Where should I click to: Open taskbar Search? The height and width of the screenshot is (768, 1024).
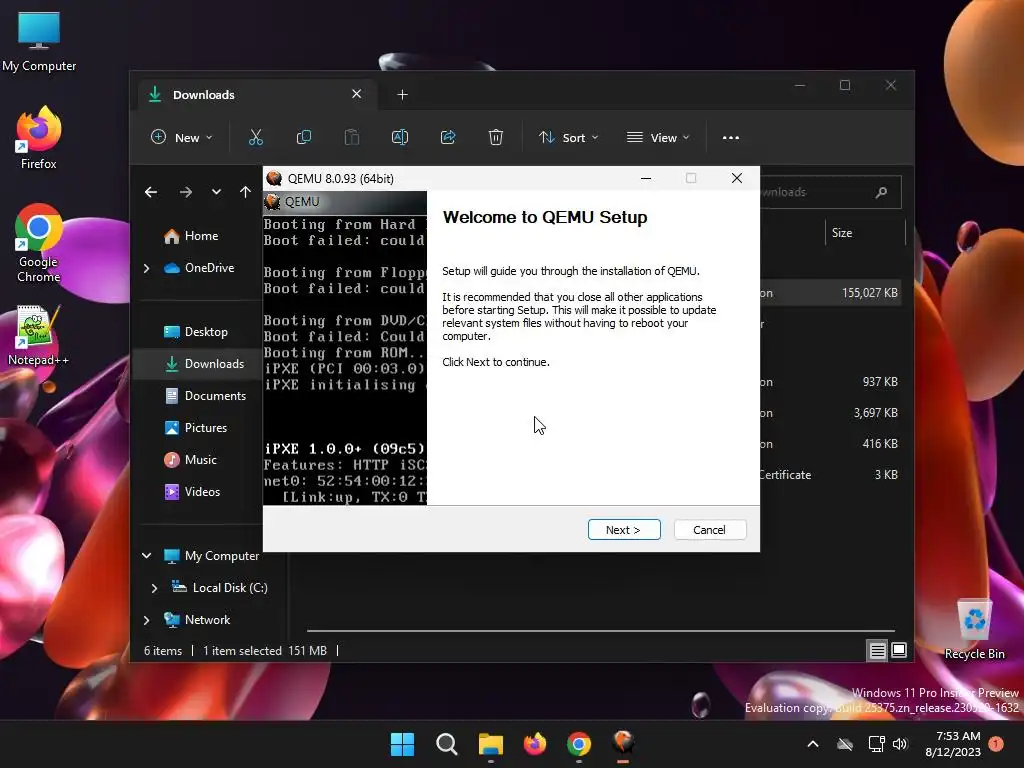(x=447, y=744)
